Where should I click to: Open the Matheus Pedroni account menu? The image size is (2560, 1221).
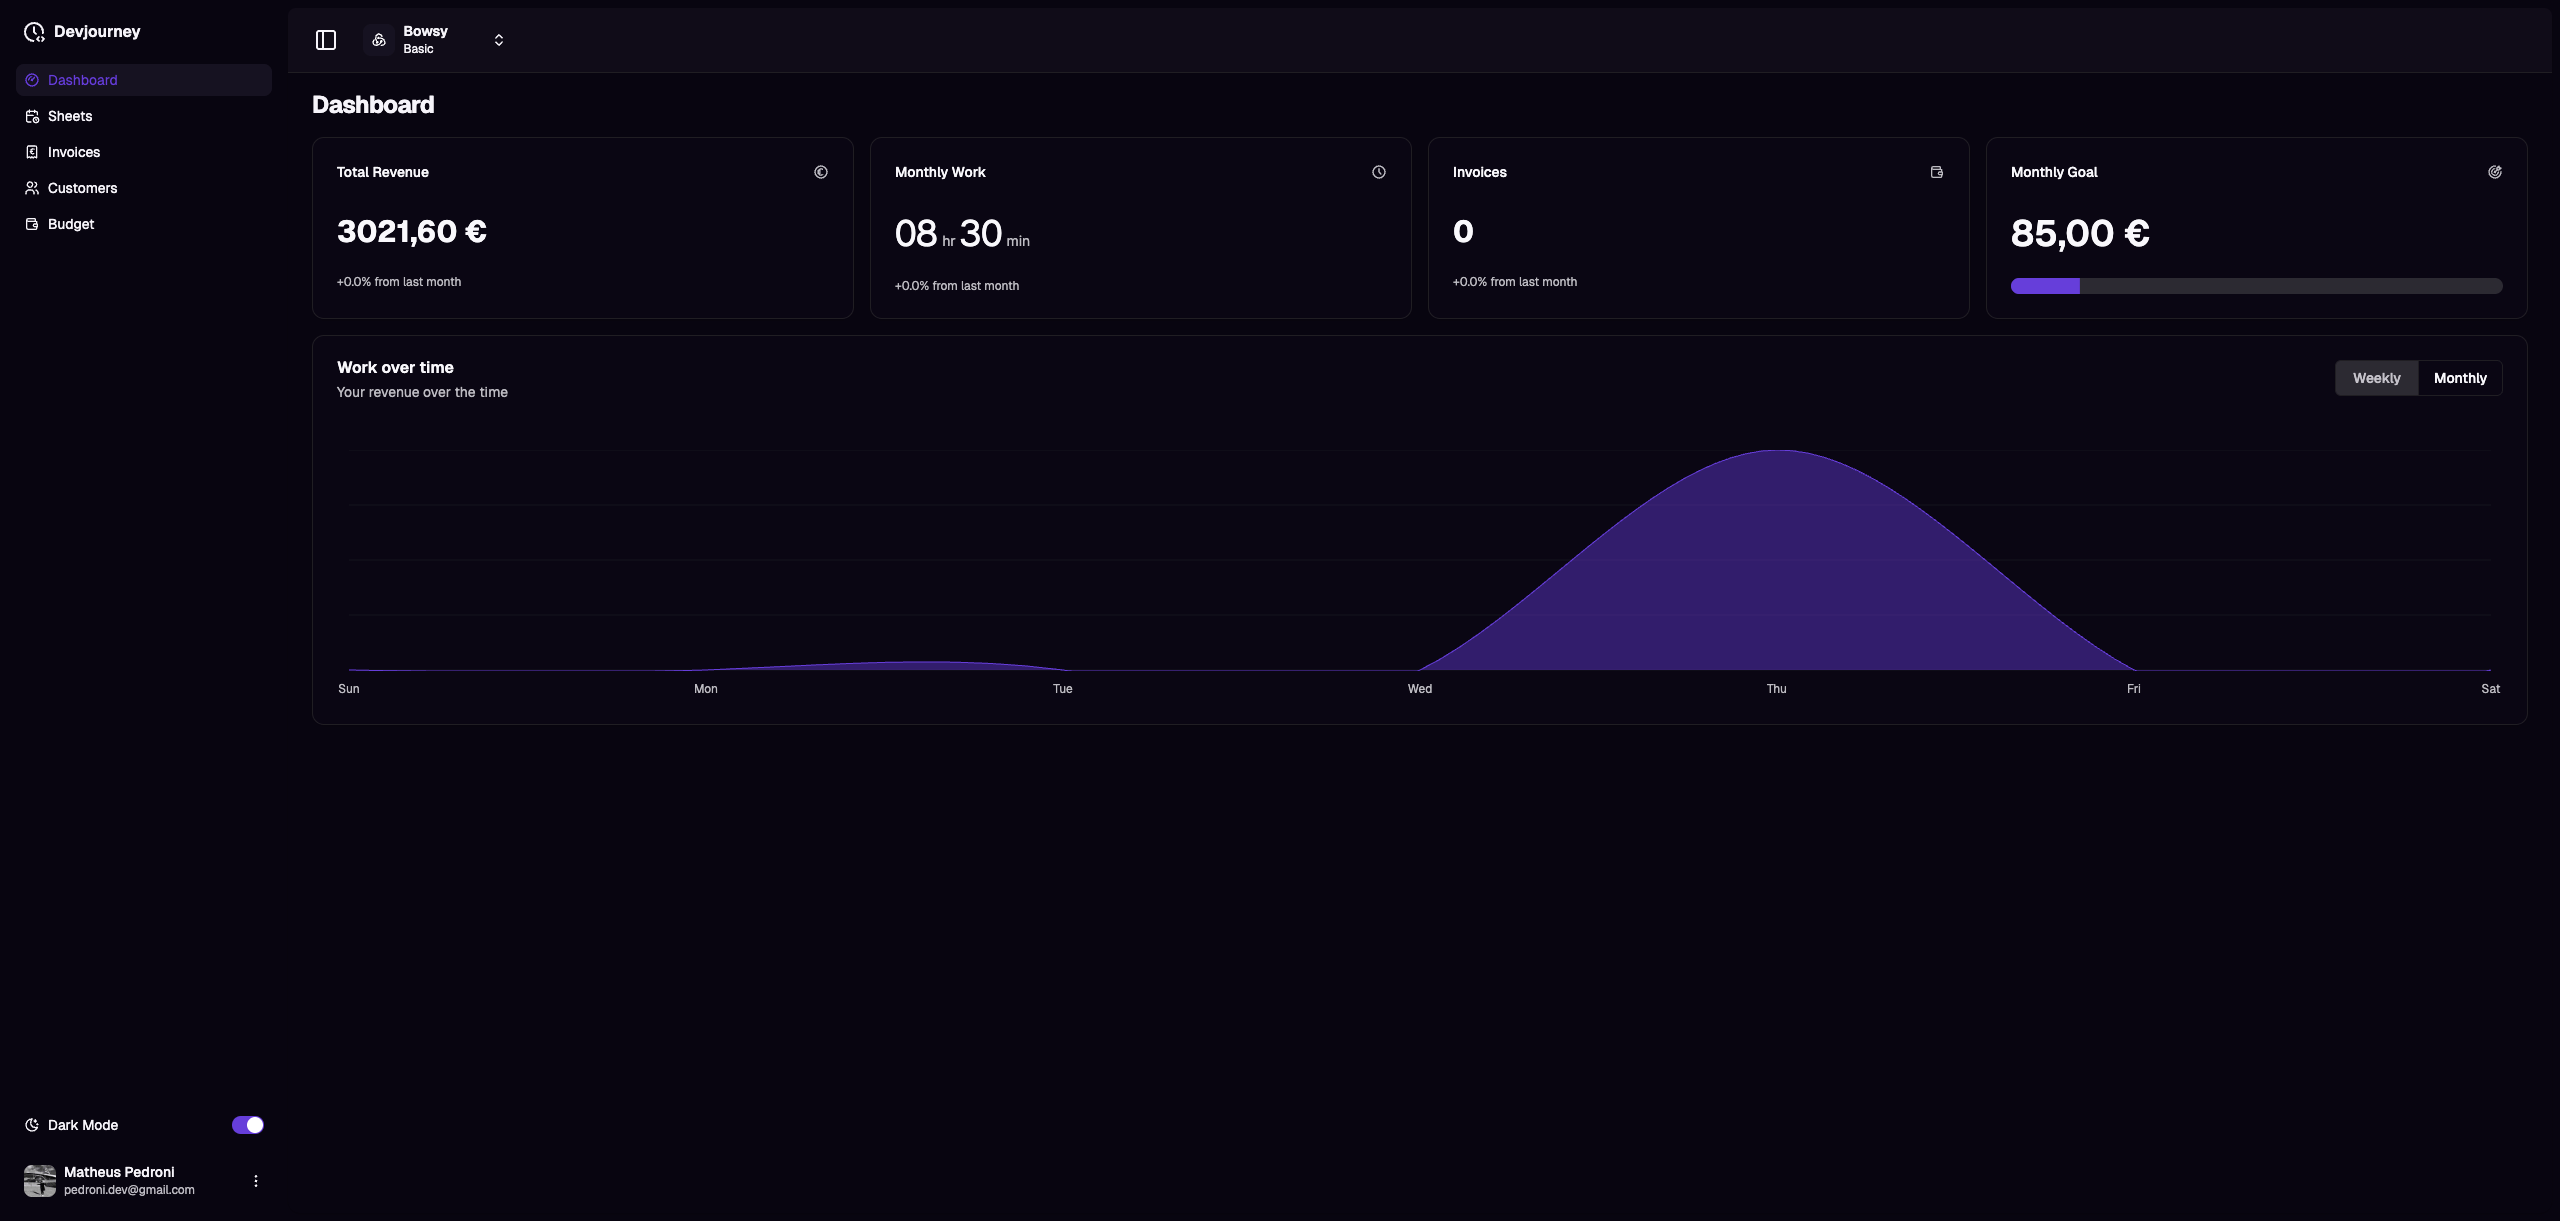pyautogui.click(x=120, y=1180)
